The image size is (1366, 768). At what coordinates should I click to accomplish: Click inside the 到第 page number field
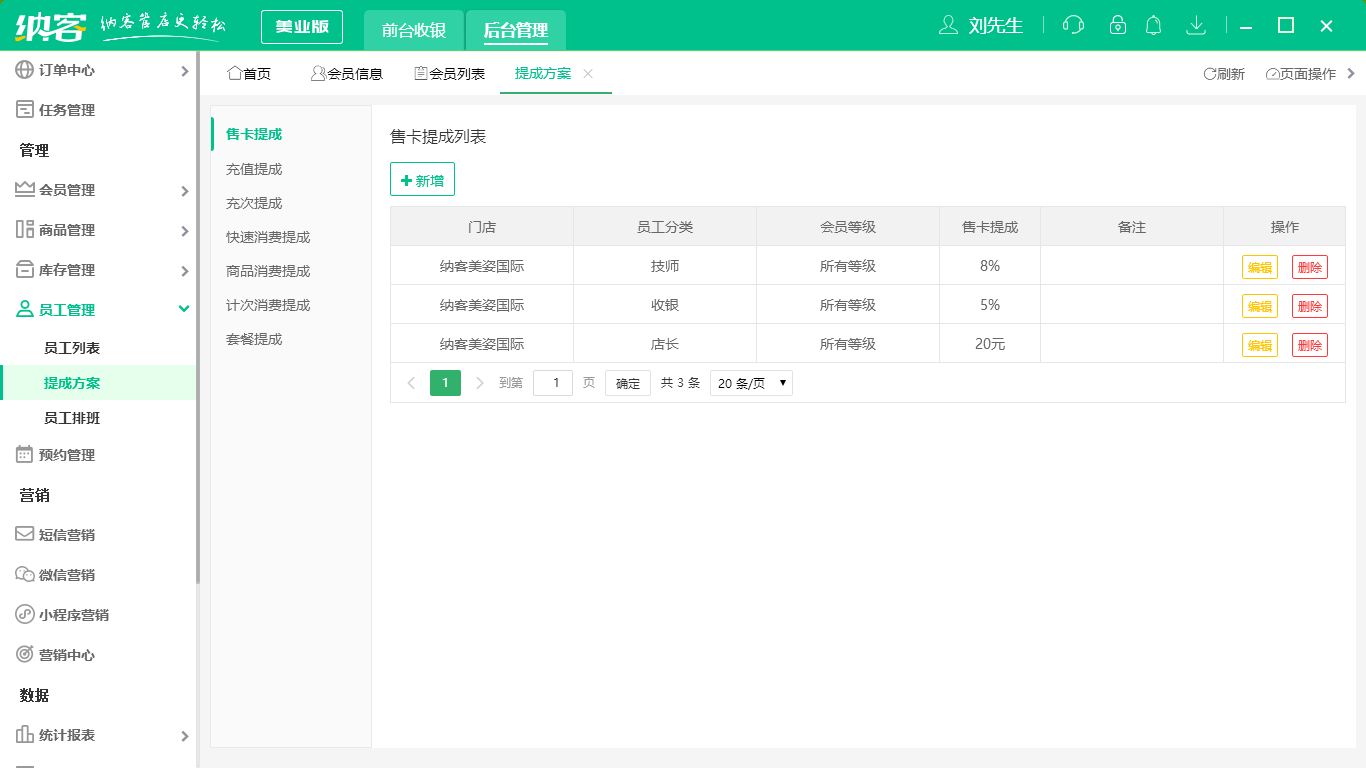pyautogui.click(x=552, y=382)
